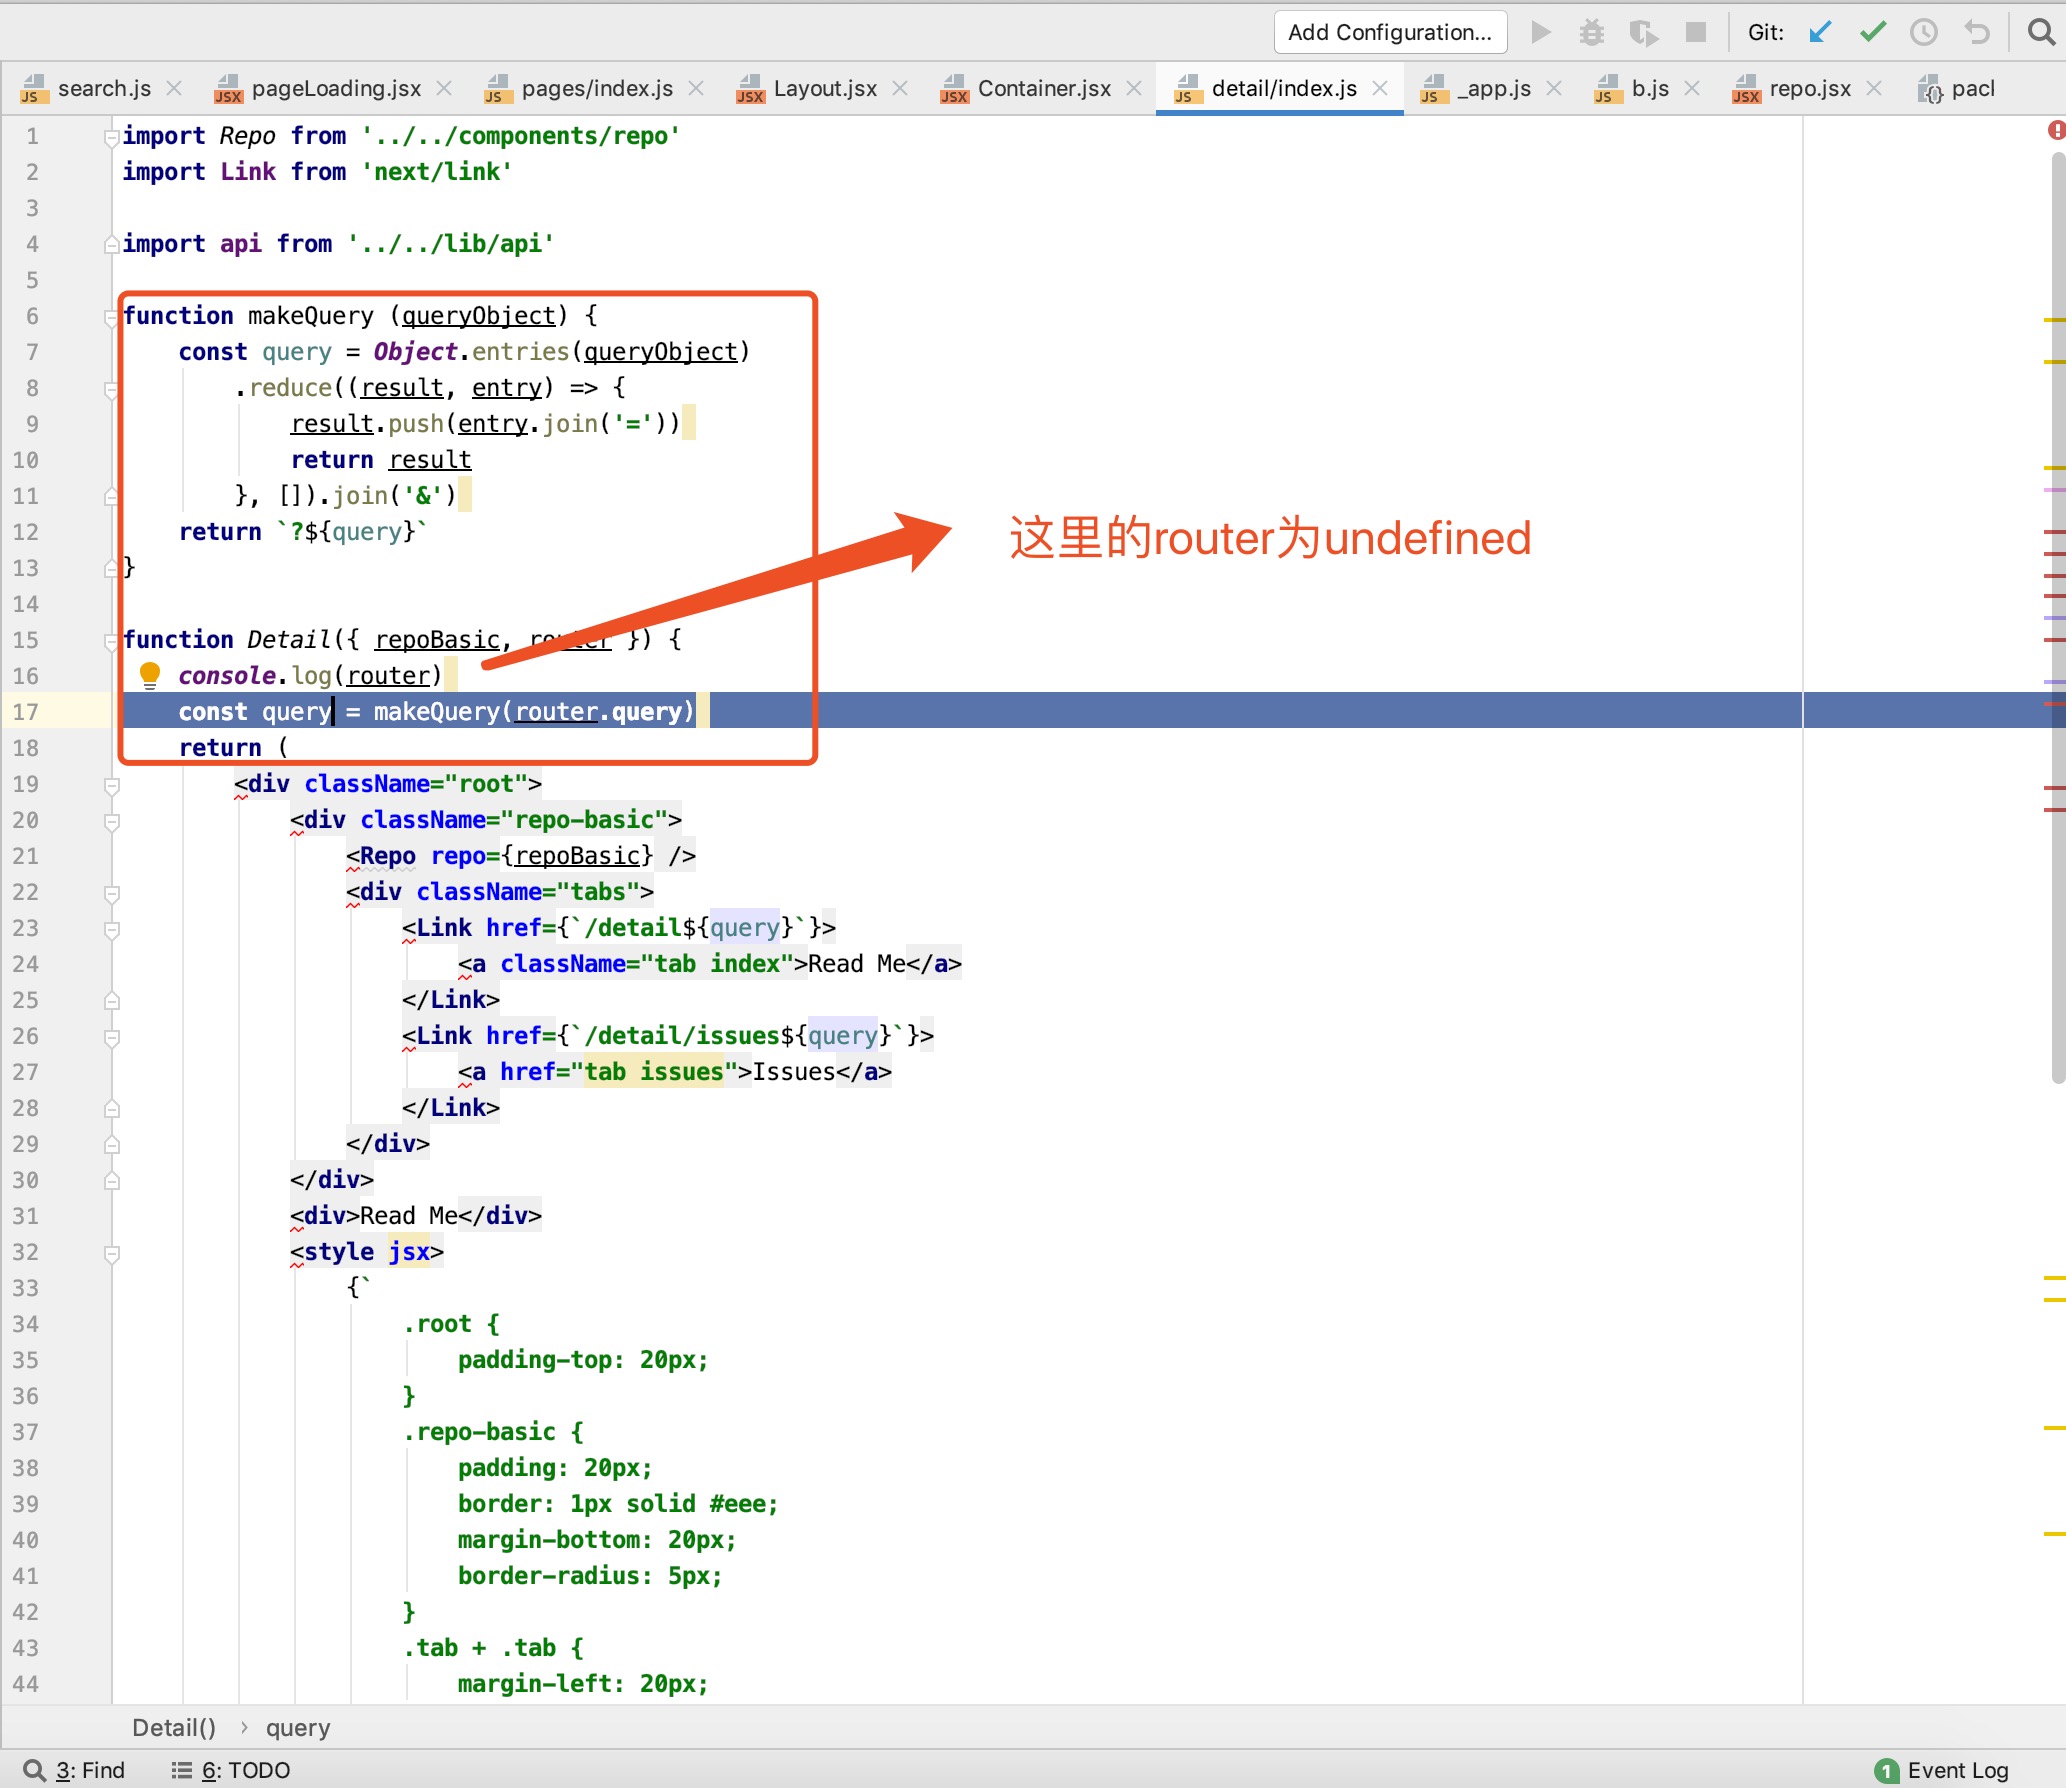Collapse the Detail function fold marker
2066x1788 pixels.
pos(111,641)
